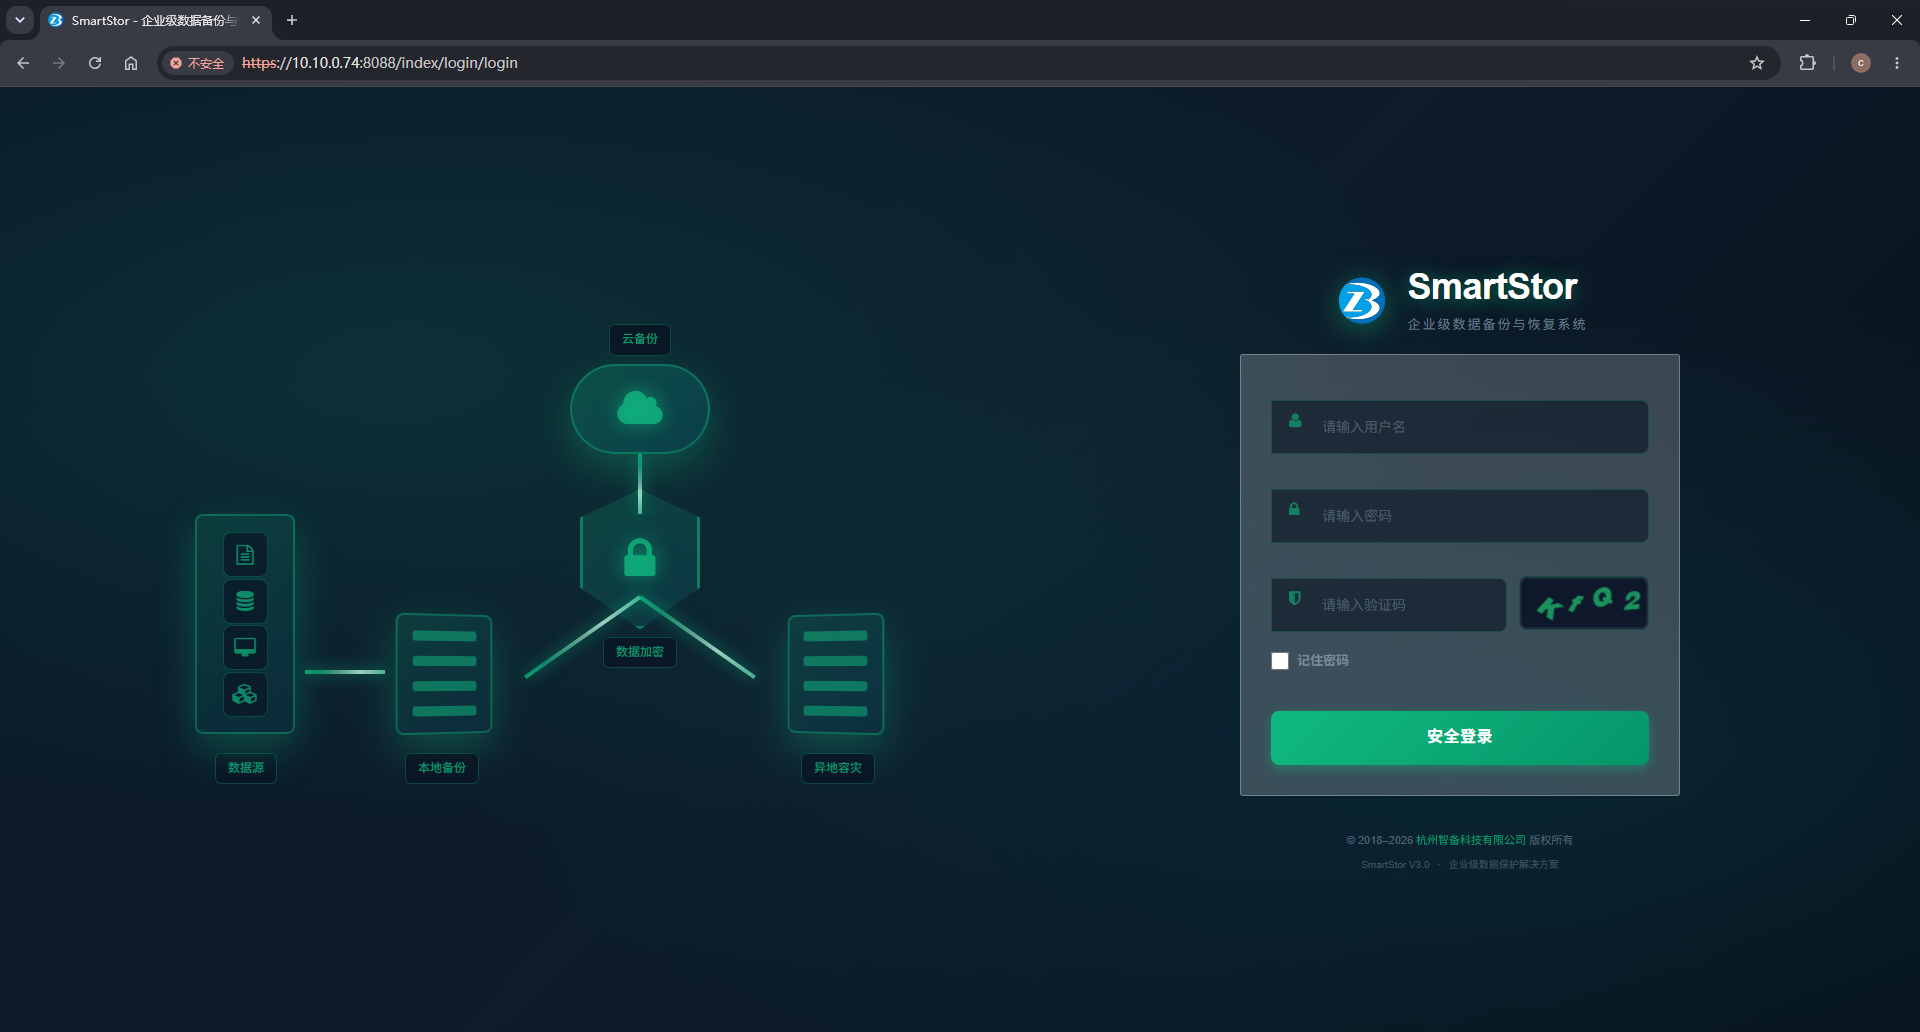Click the local backup server icon
The height and width of the screenshot is (1032, 1920).
pos(444,674)
